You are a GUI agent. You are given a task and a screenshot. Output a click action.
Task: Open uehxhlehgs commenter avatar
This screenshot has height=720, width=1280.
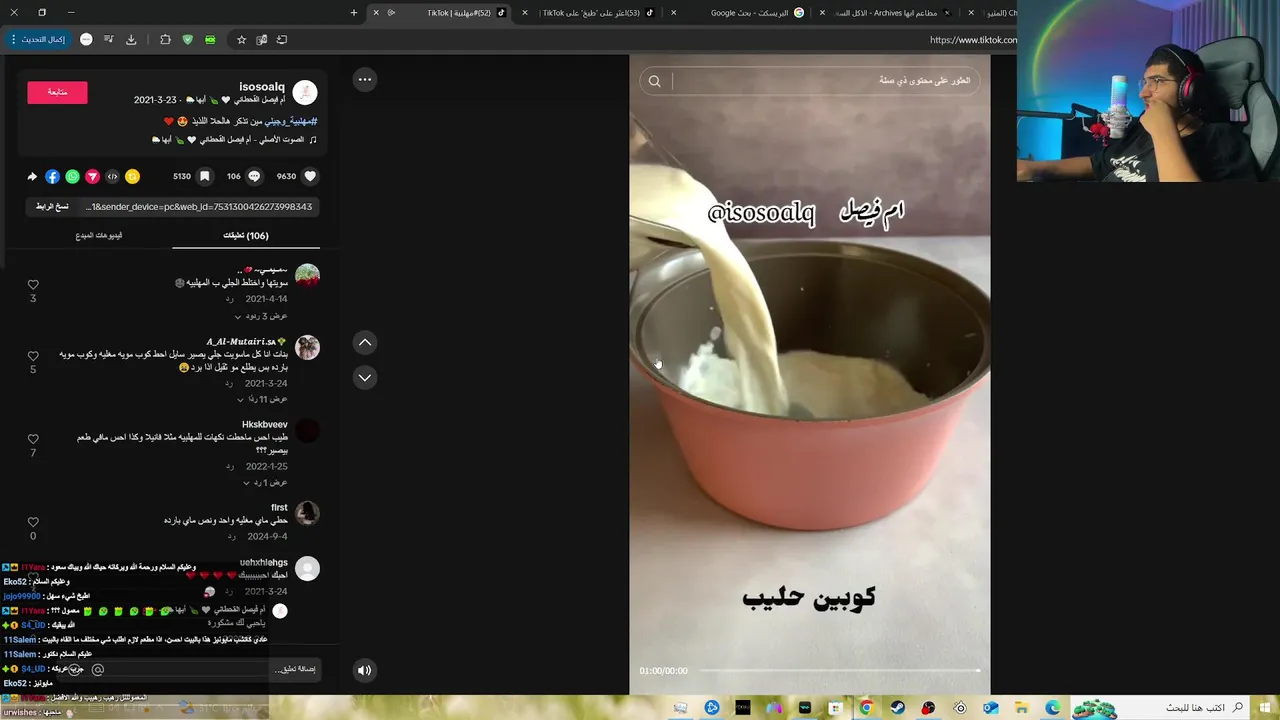[x=307, y=568]
